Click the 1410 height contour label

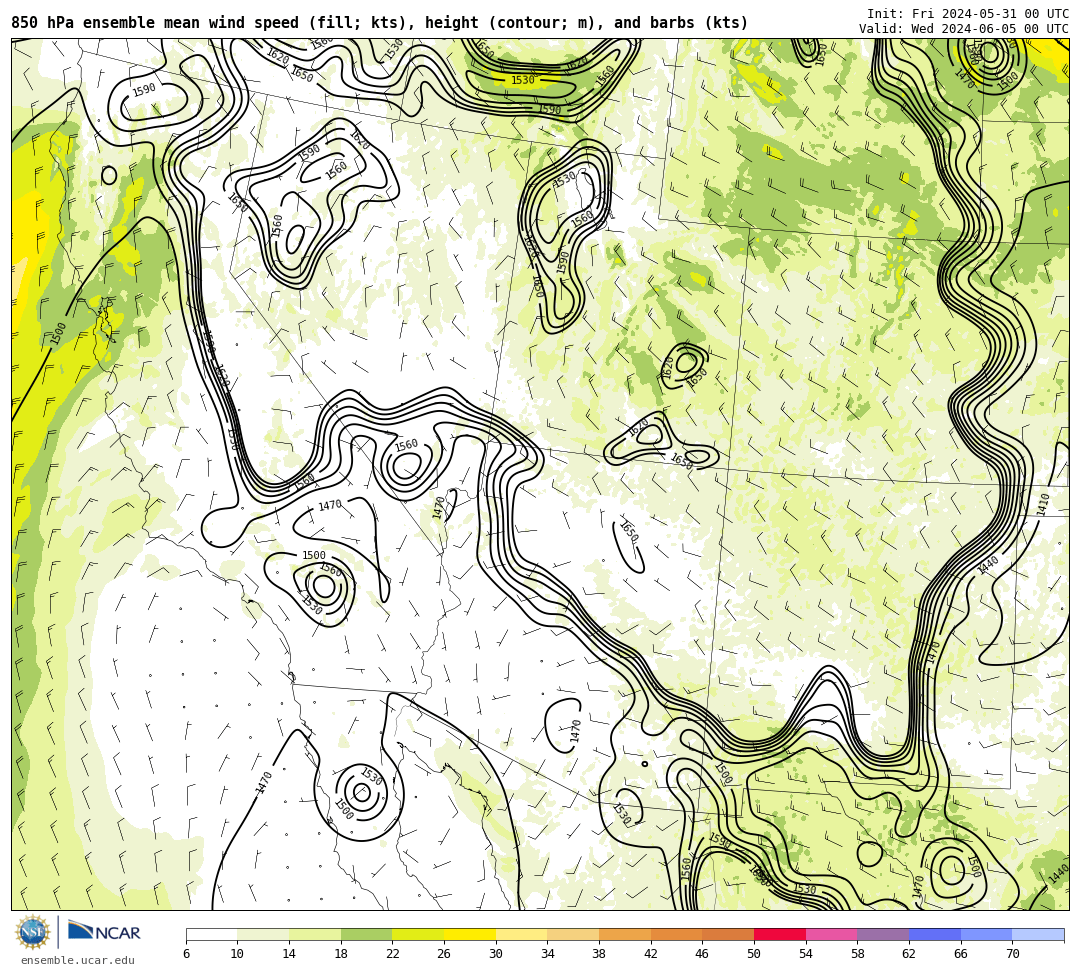[x=1043, y=504]
